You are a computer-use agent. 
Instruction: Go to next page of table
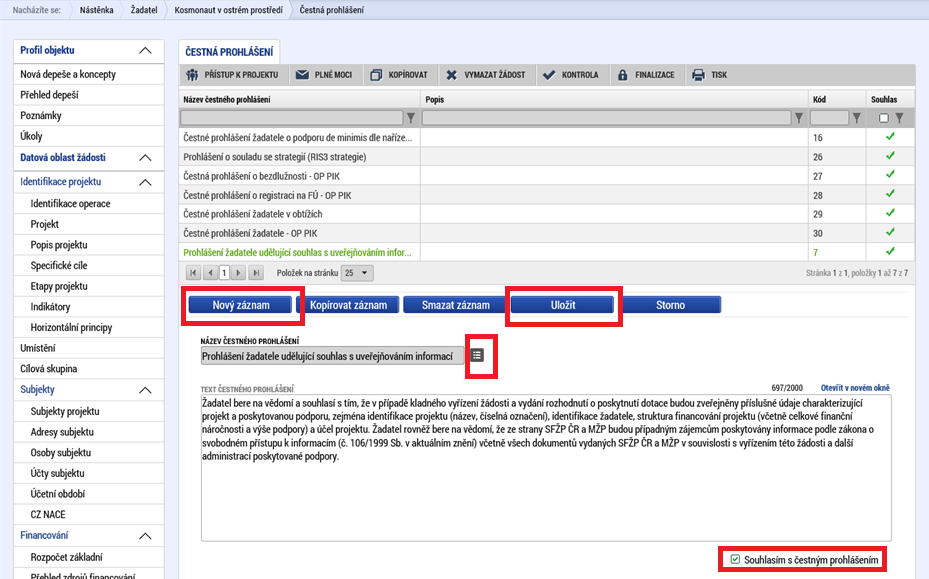(x=238, y=273)
